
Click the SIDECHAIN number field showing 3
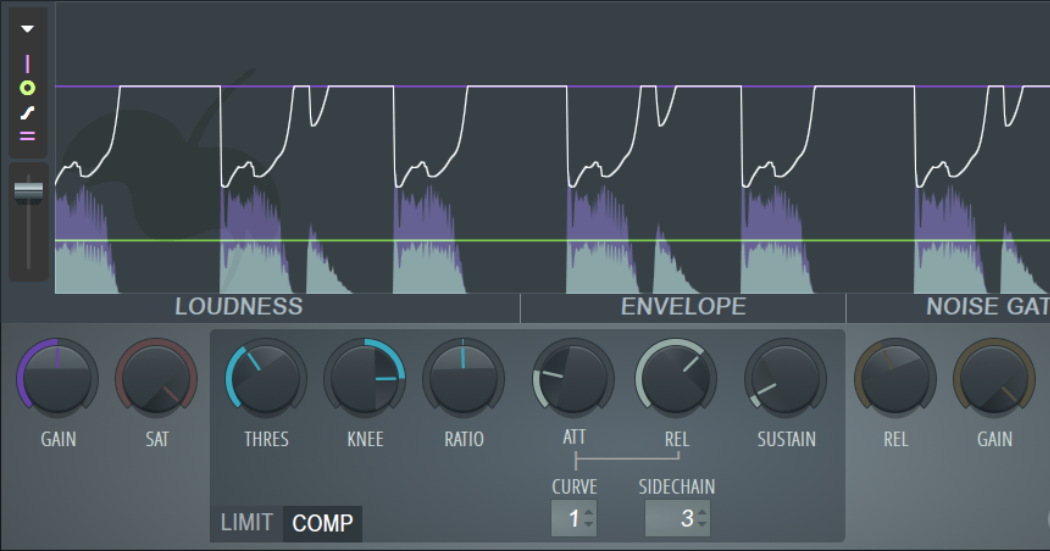(677, 518)
